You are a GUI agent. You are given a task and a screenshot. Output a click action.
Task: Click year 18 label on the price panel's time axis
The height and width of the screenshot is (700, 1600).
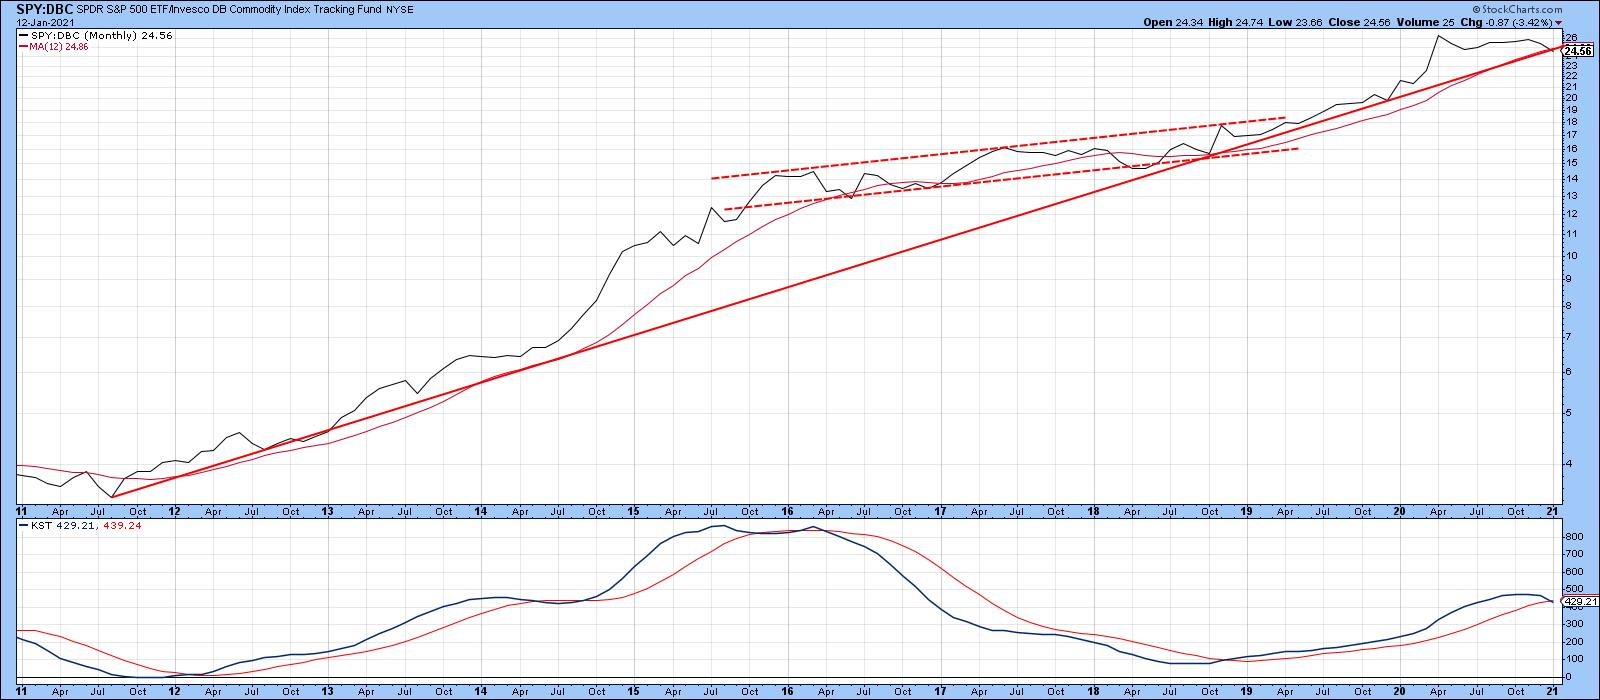tap(1093, 511)
